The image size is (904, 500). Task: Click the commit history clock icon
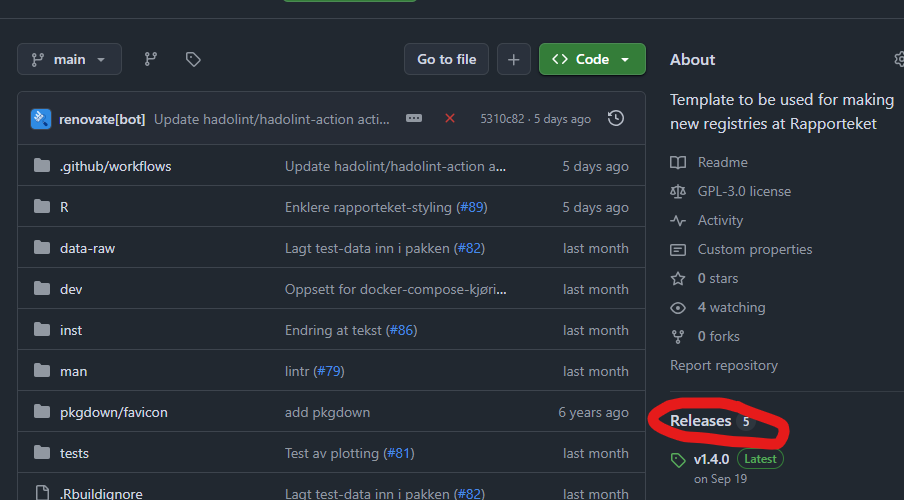pyautogui.click(x=616, y=118)
